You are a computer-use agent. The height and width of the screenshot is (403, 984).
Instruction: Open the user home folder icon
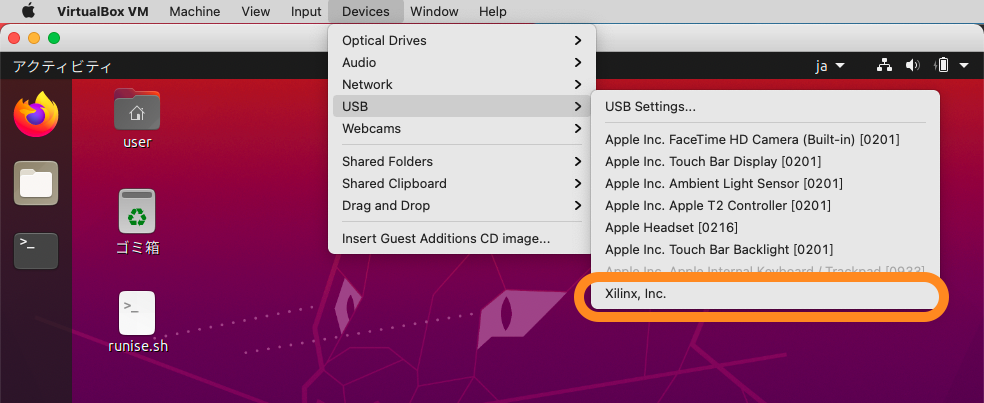(x=137, y=118)
